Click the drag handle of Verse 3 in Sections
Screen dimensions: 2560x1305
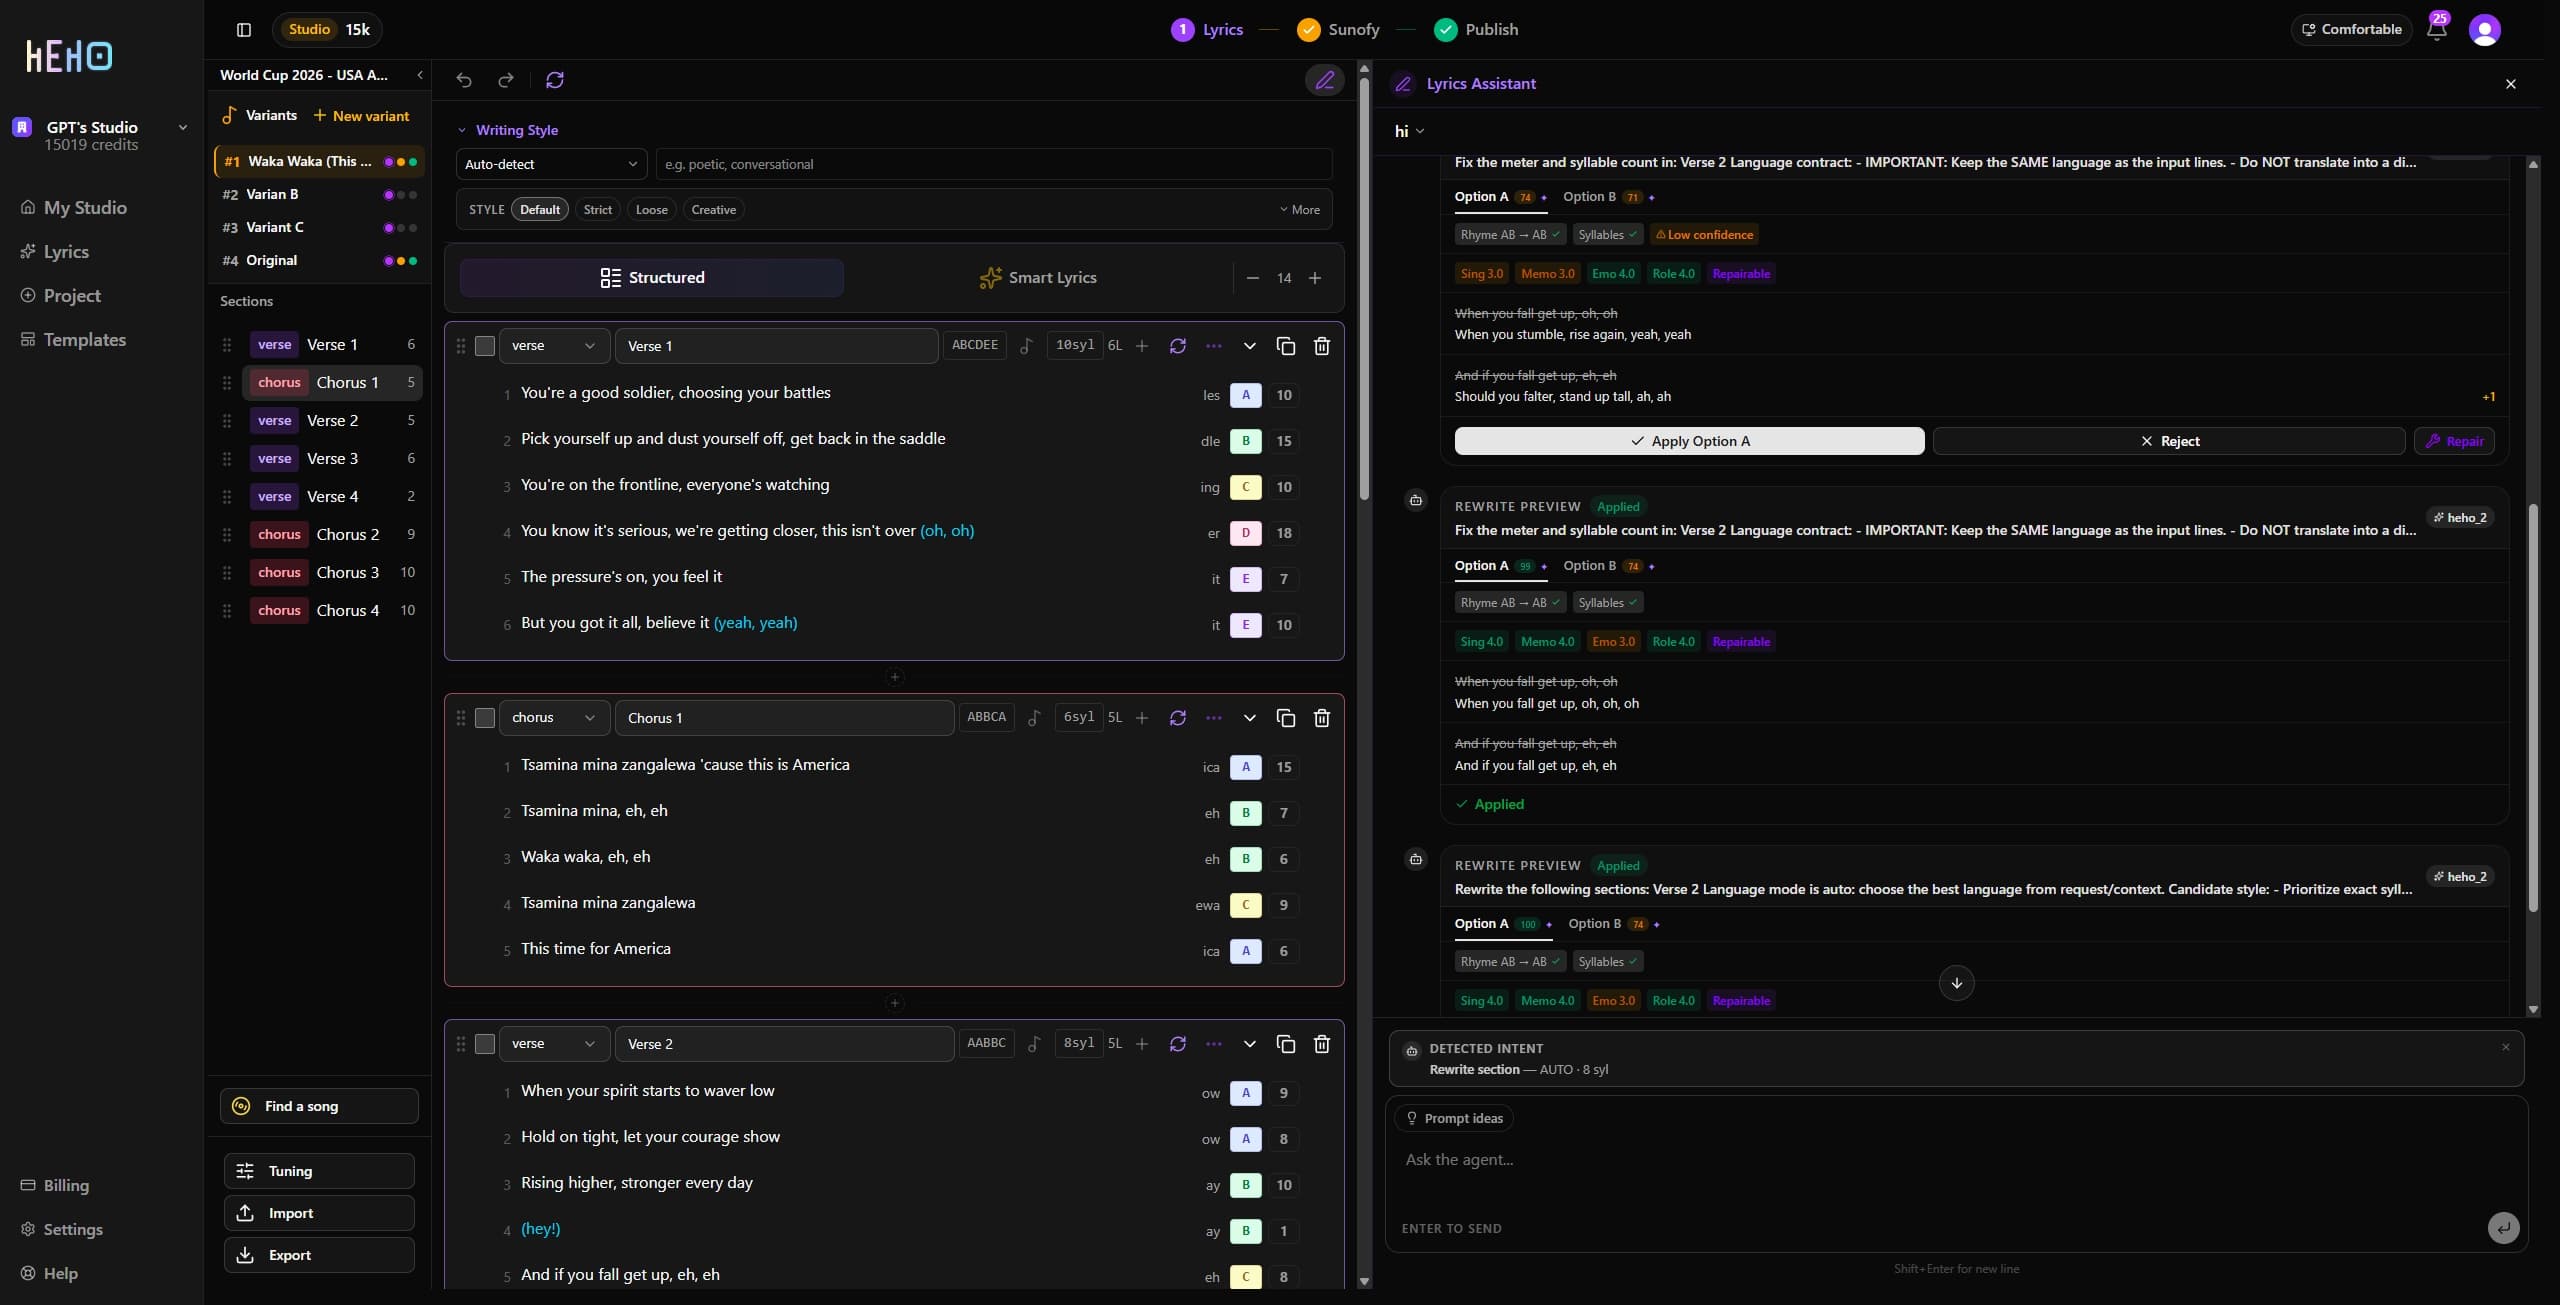click(227, 459)
